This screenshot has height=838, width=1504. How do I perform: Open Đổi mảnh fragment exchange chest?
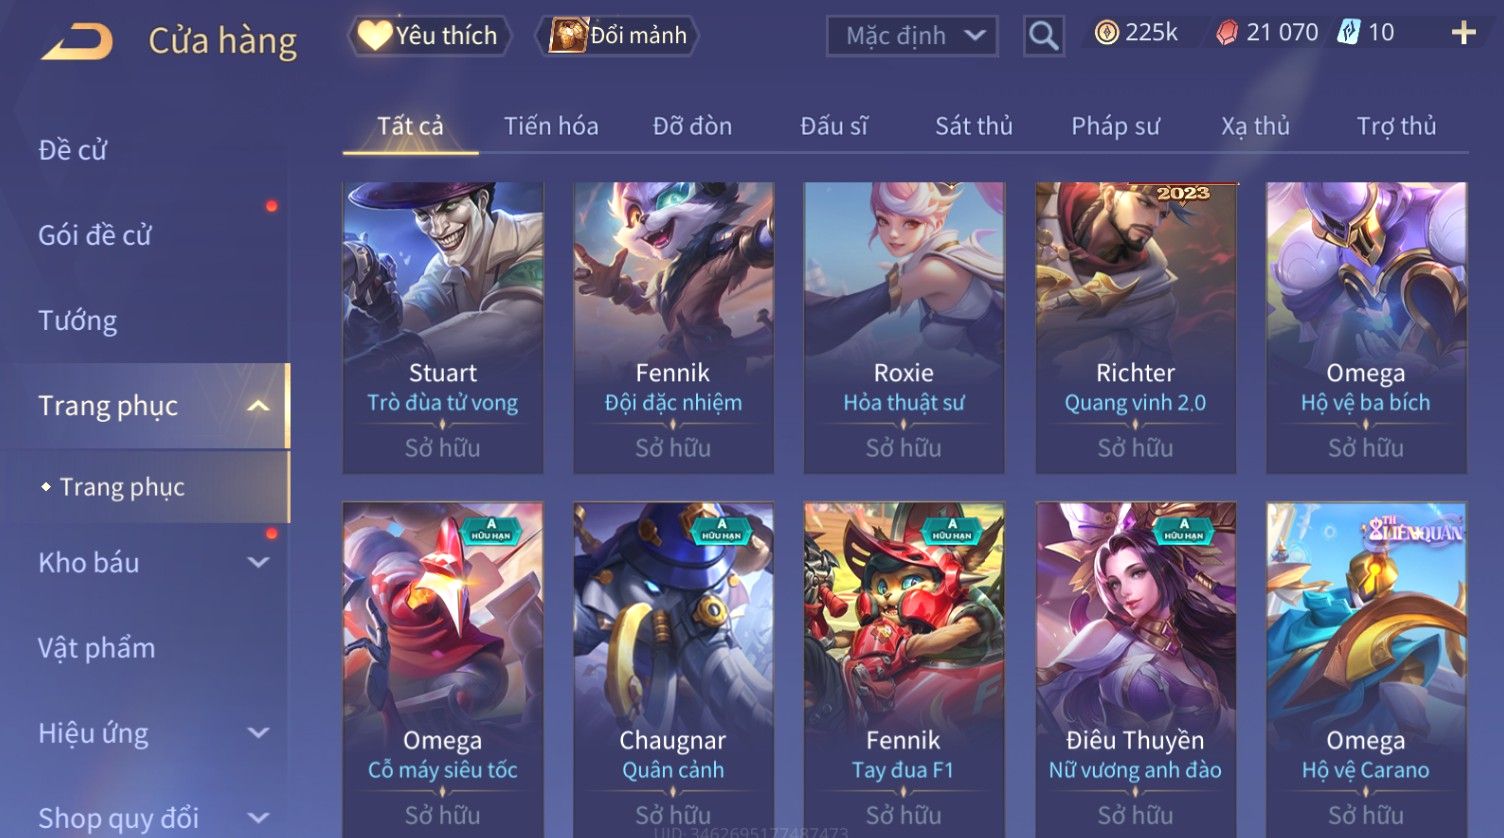pyautogui.click(x=617, y=36)
